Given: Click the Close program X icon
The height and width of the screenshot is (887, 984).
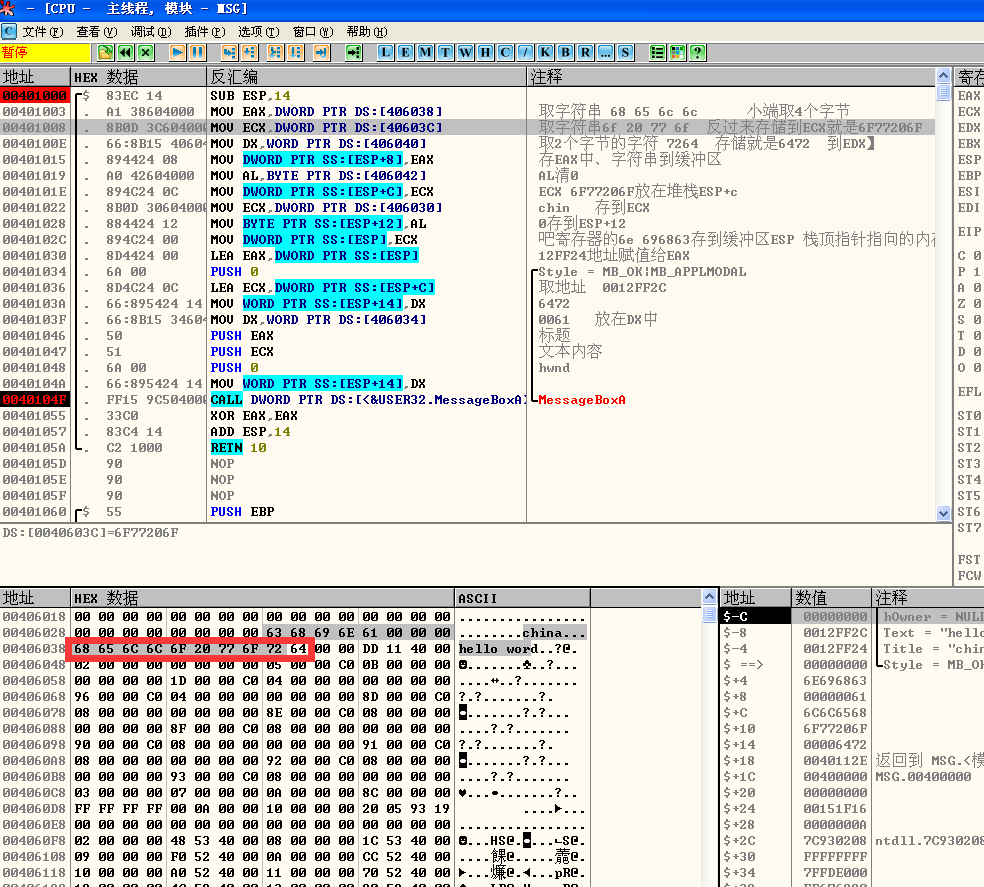Looking at the screenshot, I should coord(146,53).
